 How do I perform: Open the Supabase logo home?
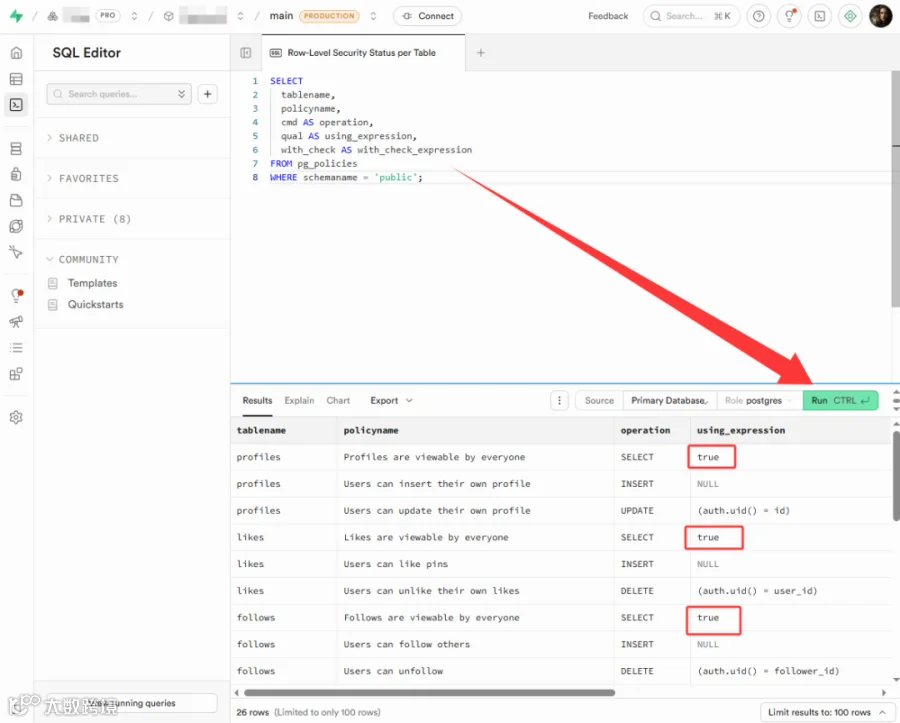pyautogui.click(x=17, y=16)
